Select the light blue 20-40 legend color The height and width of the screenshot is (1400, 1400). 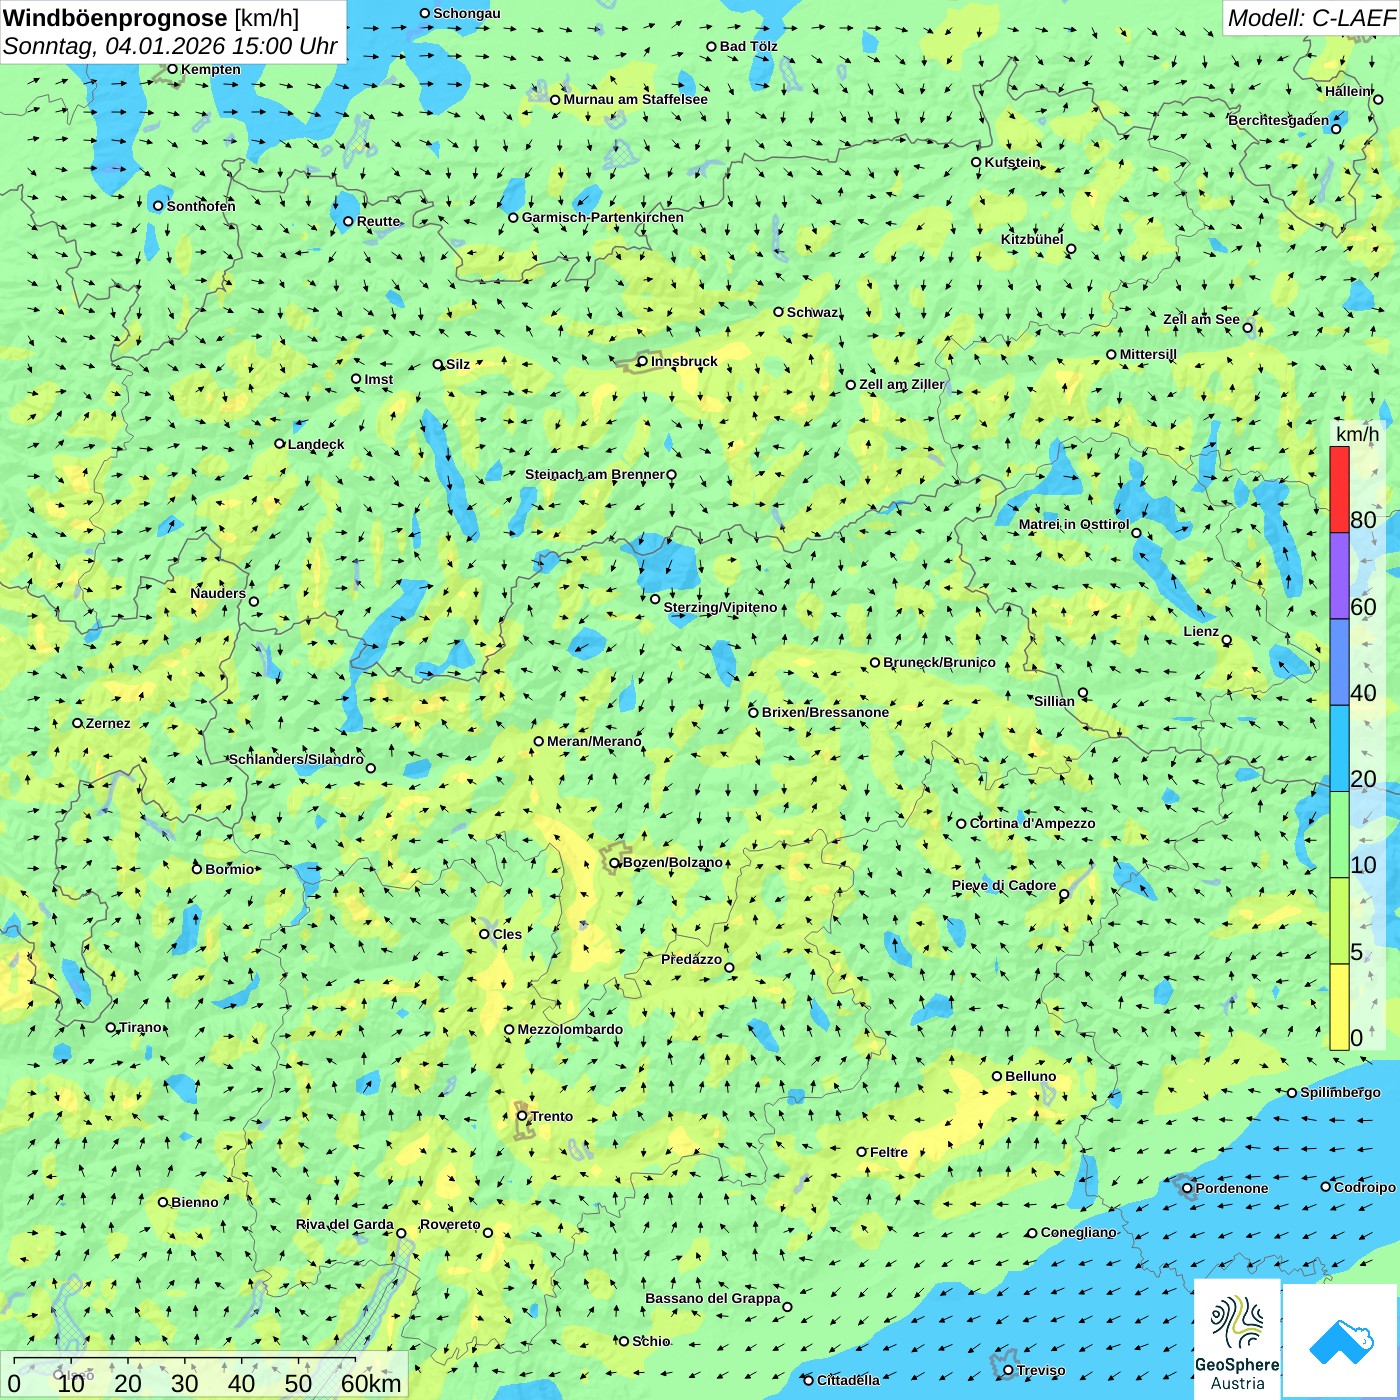coord(1339,749)
